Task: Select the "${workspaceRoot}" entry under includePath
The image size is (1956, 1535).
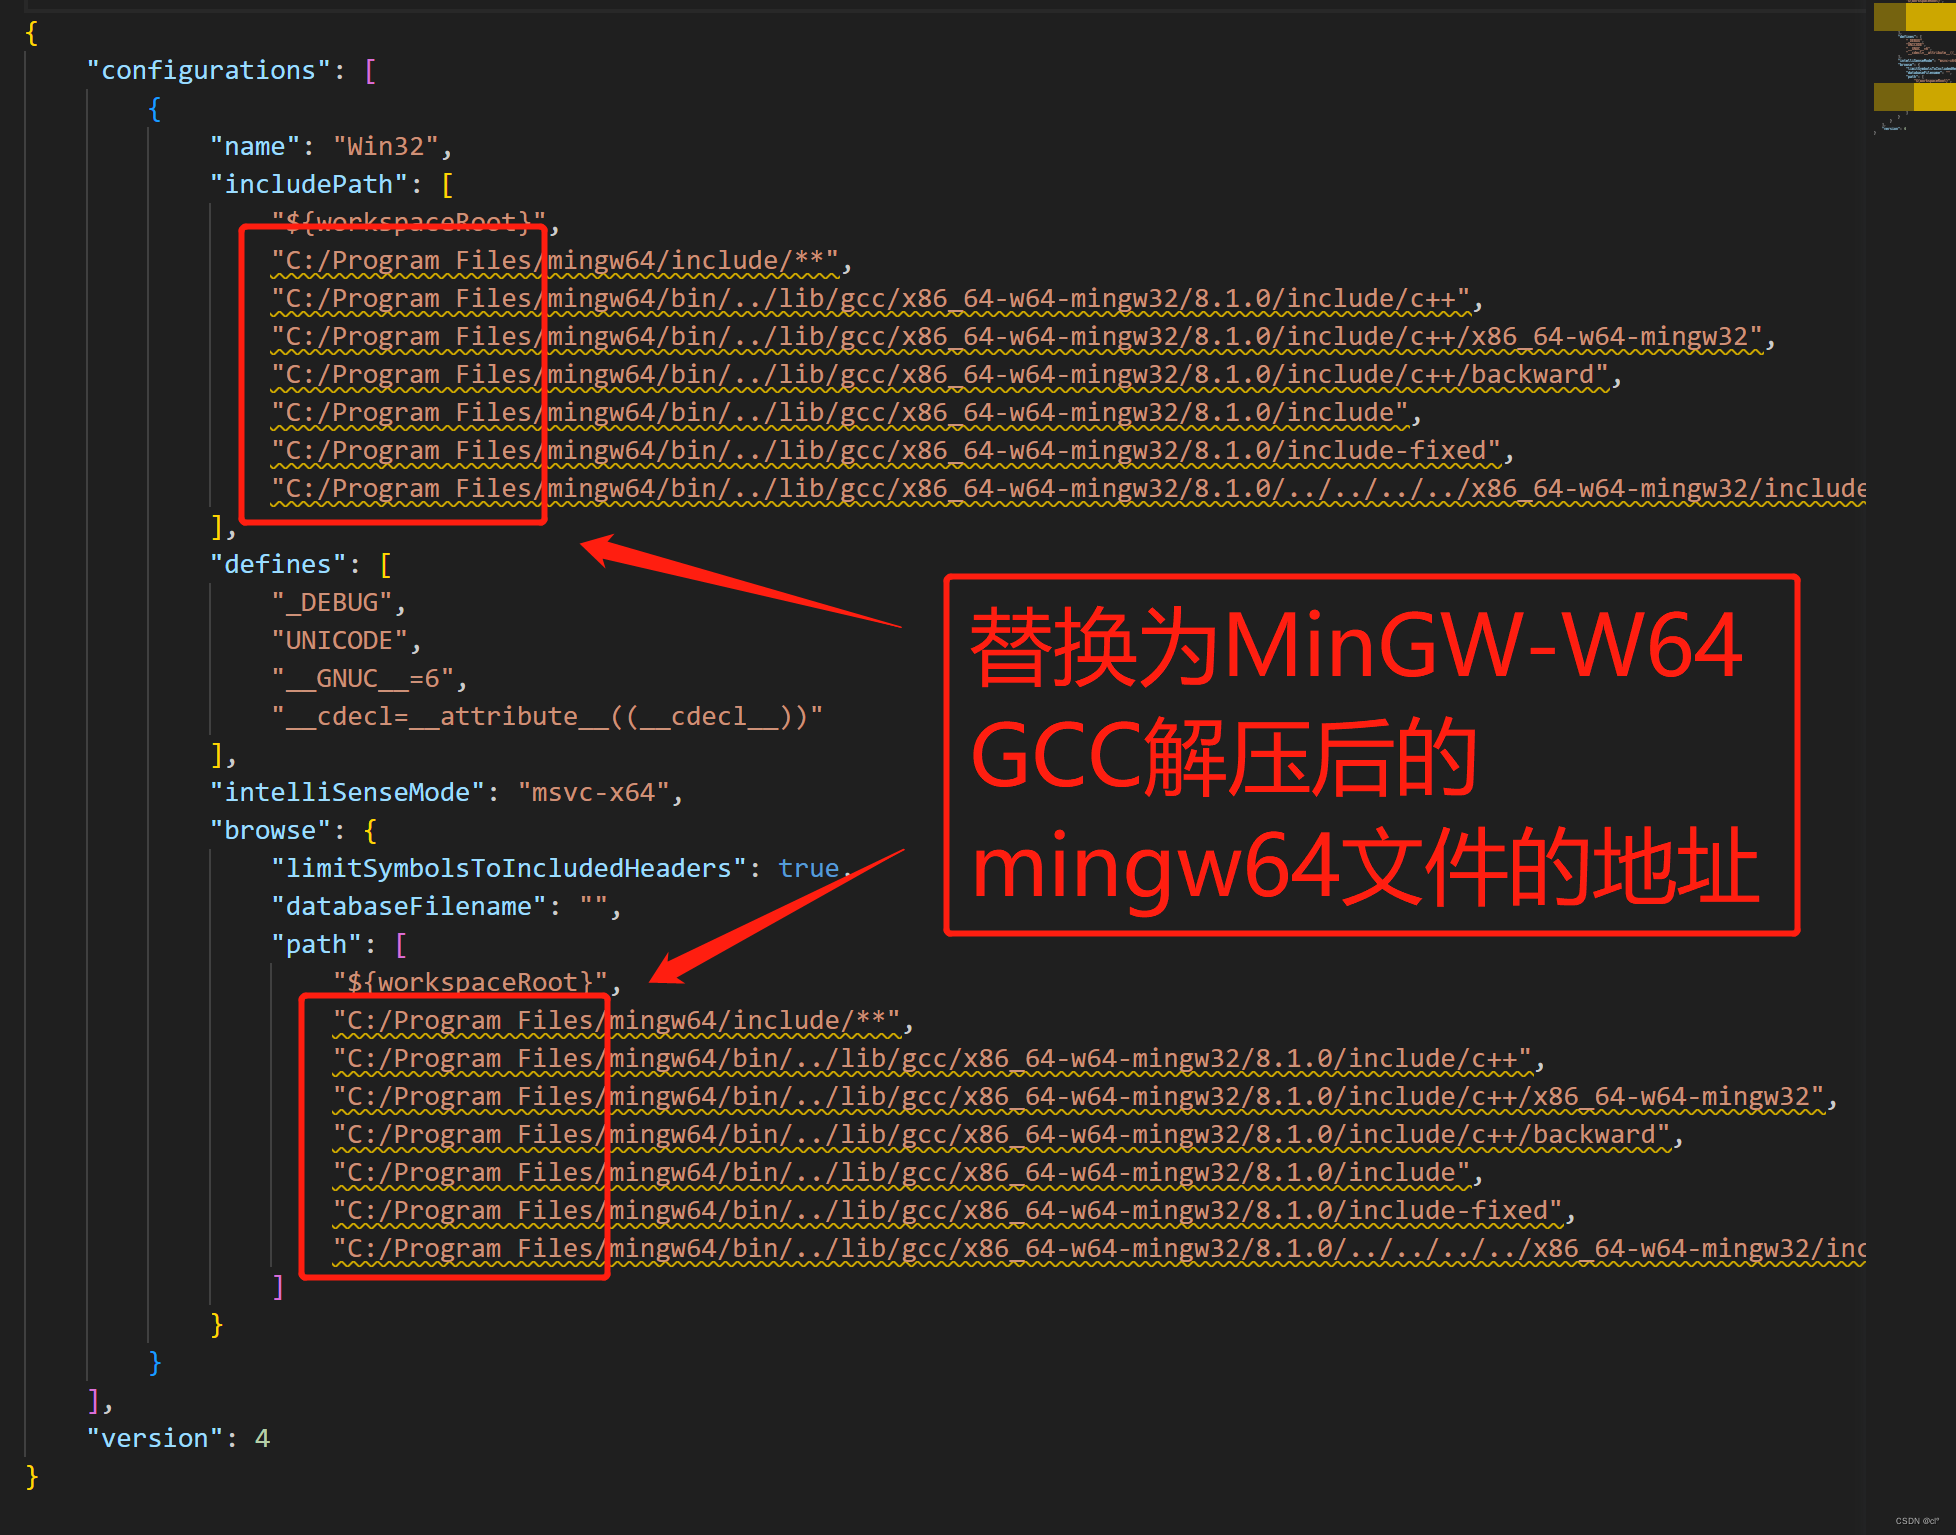Action: 407,221
